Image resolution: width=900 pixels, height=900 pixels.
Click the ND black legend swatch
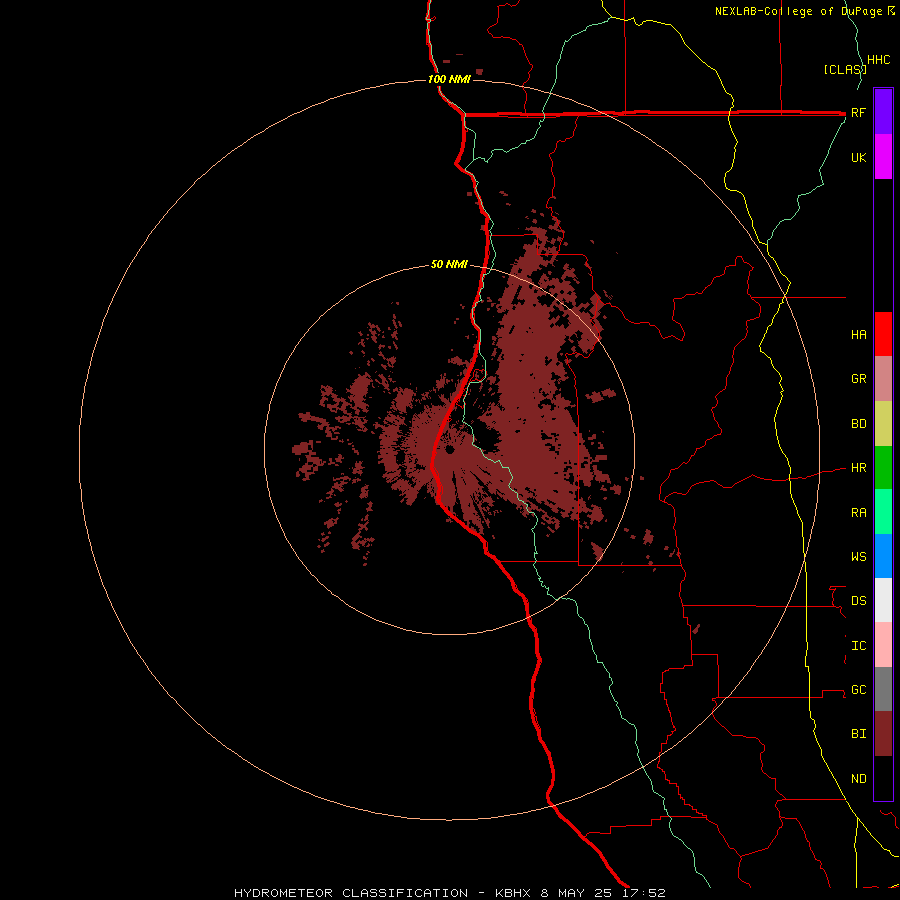[883, 778]
